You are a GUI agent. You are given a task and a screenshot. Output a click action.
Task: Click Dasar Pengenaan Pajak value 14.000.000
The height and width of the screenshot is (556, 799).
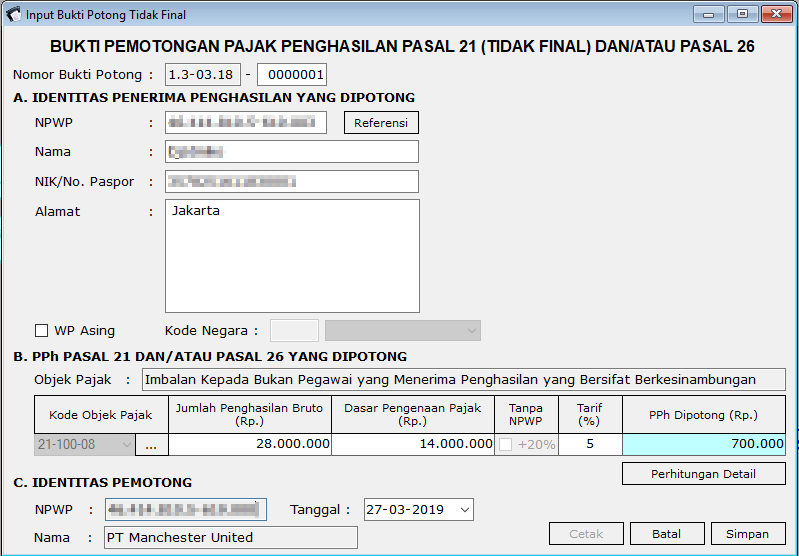click(x=413, y=444)
